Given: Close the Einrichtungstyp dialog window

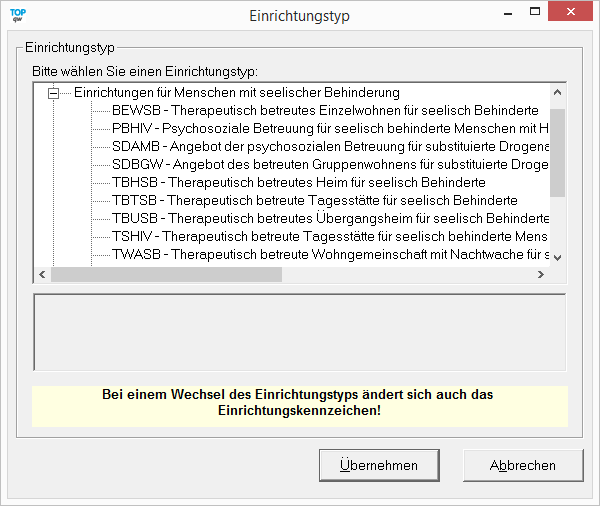Looking at the screenshot, I should (x=572, y=12).
